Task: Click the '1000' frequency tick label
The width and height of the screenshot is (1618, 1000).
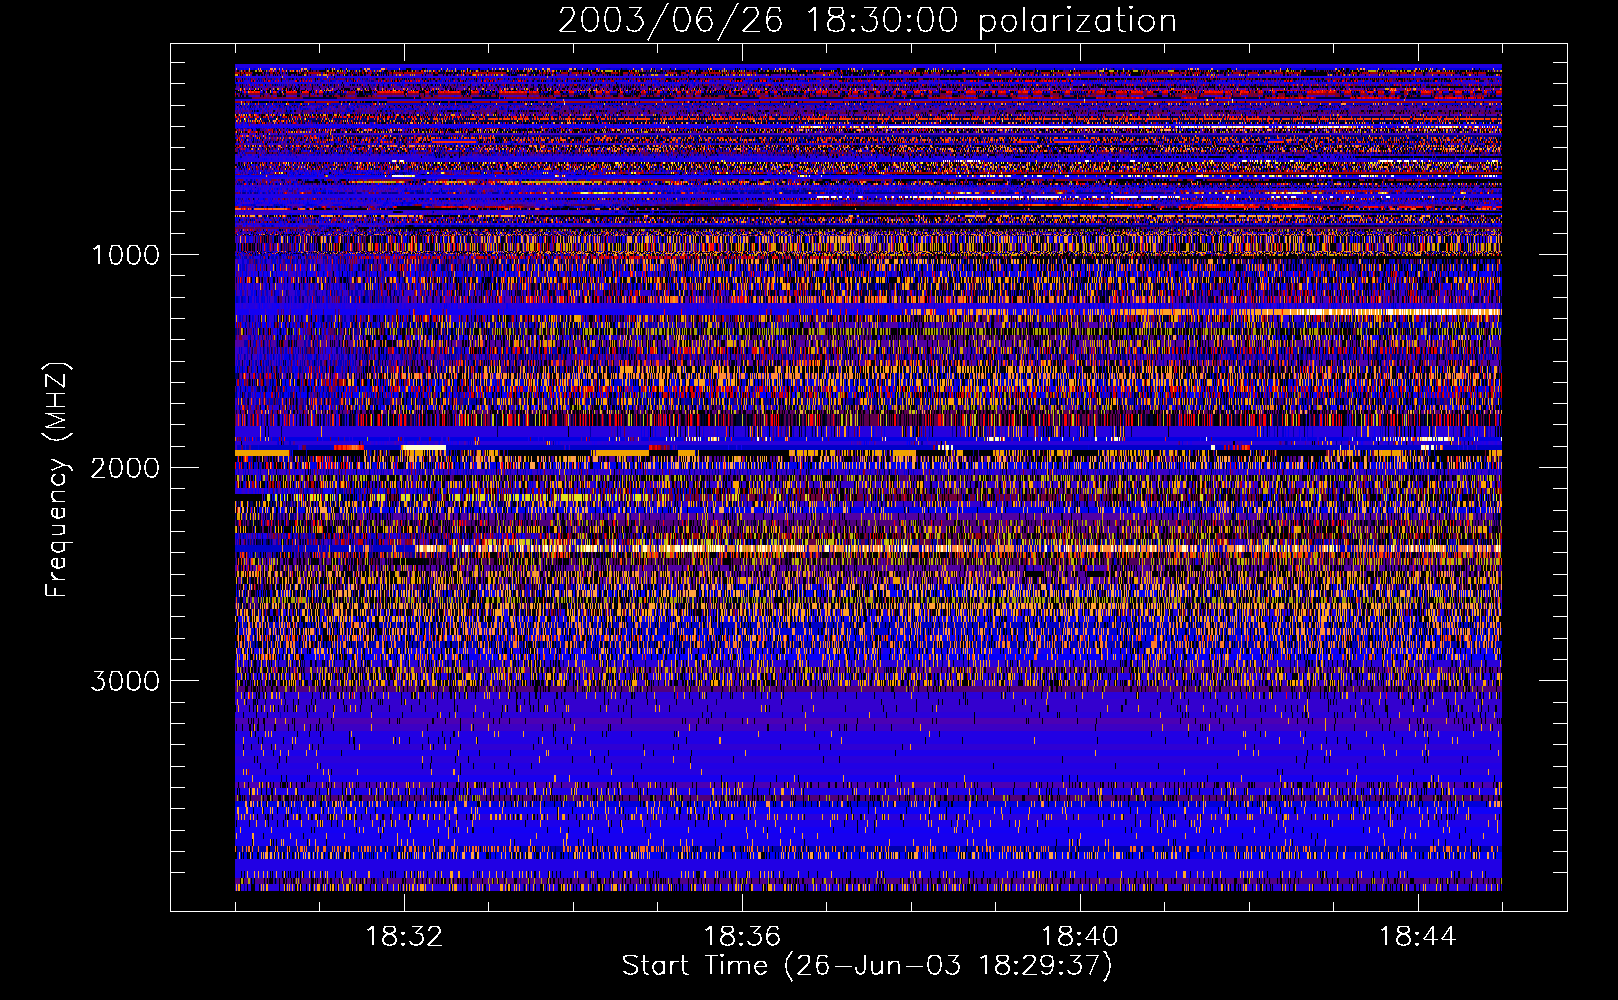Action: [125, 255]
